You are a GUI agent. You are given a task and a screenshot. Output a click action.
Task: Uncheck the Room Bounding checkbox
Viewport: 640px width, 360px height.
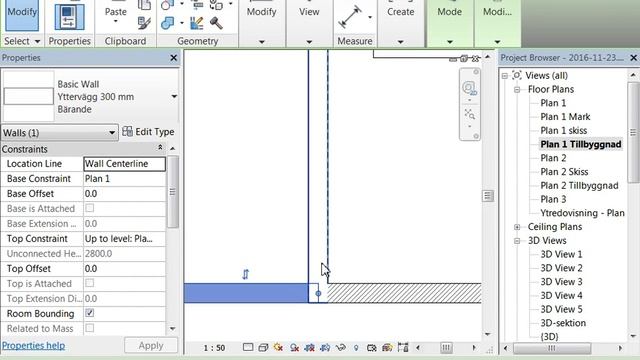click(89, 313)
